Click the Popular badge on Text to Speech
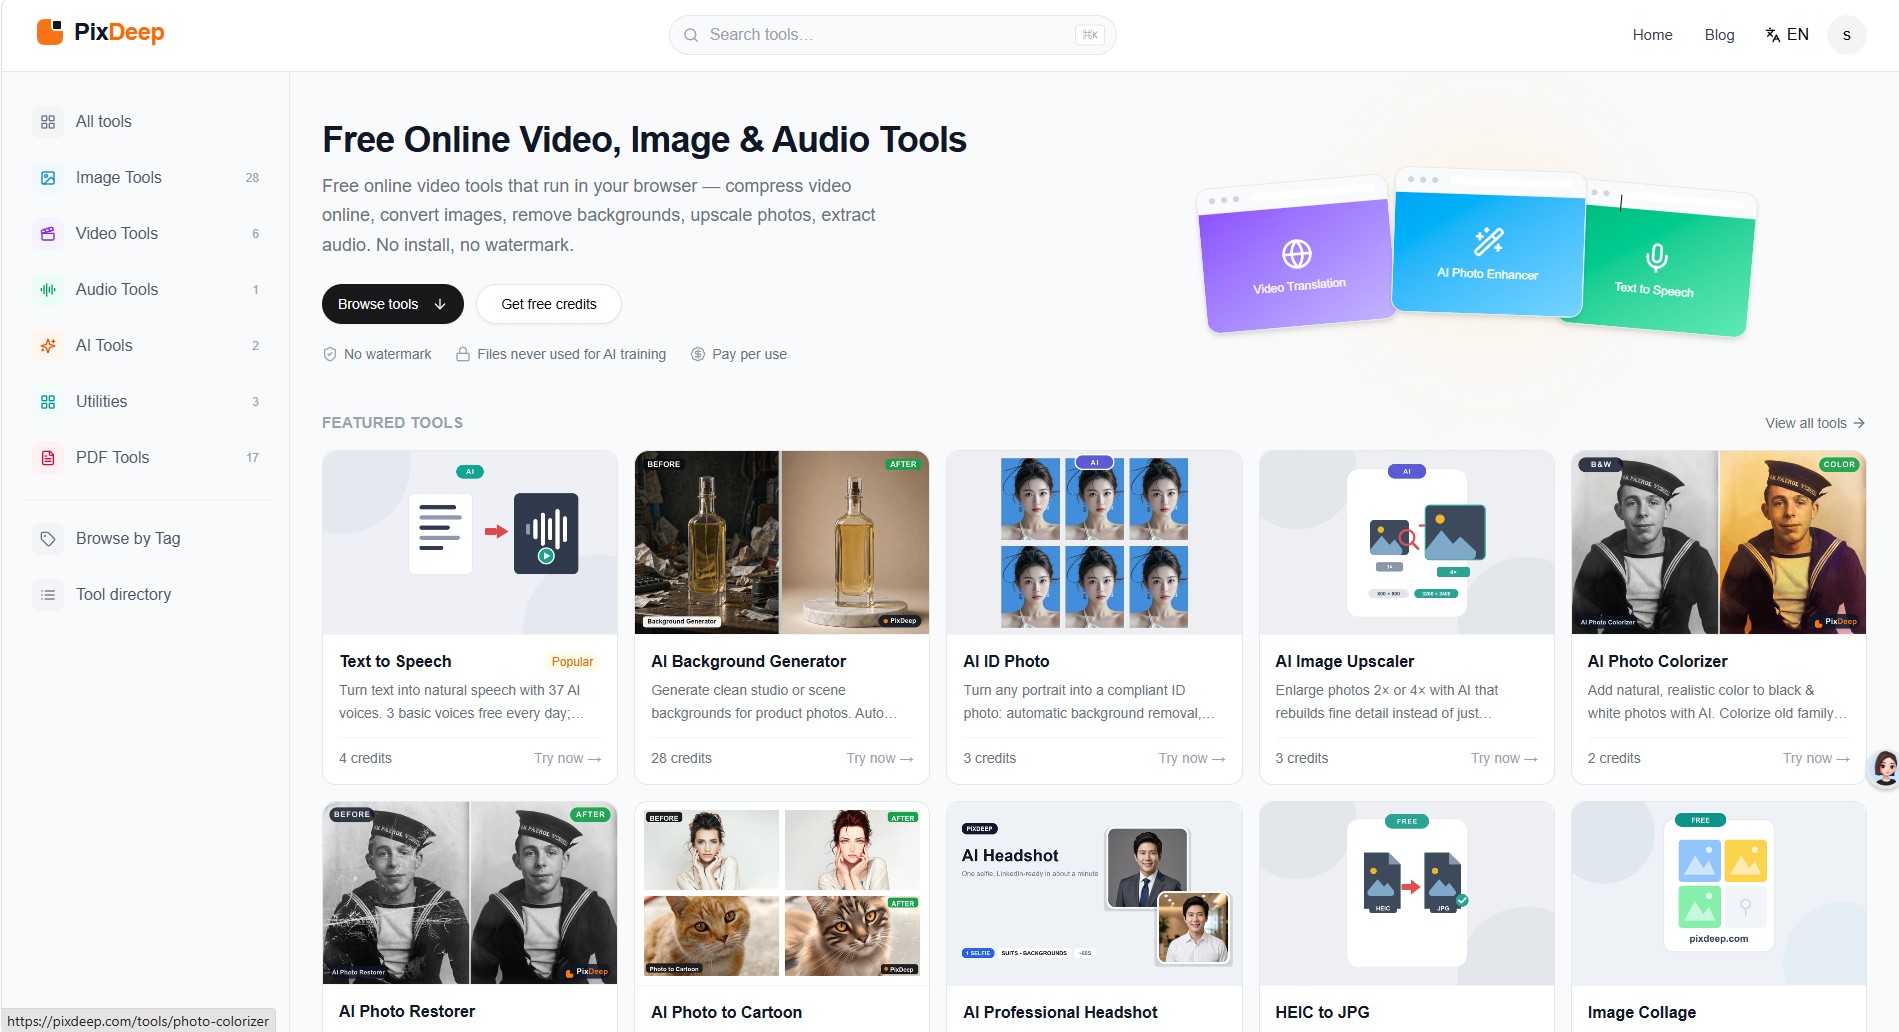The width and height of the screenshot is (1899, 1032). (x=572, y=662)
